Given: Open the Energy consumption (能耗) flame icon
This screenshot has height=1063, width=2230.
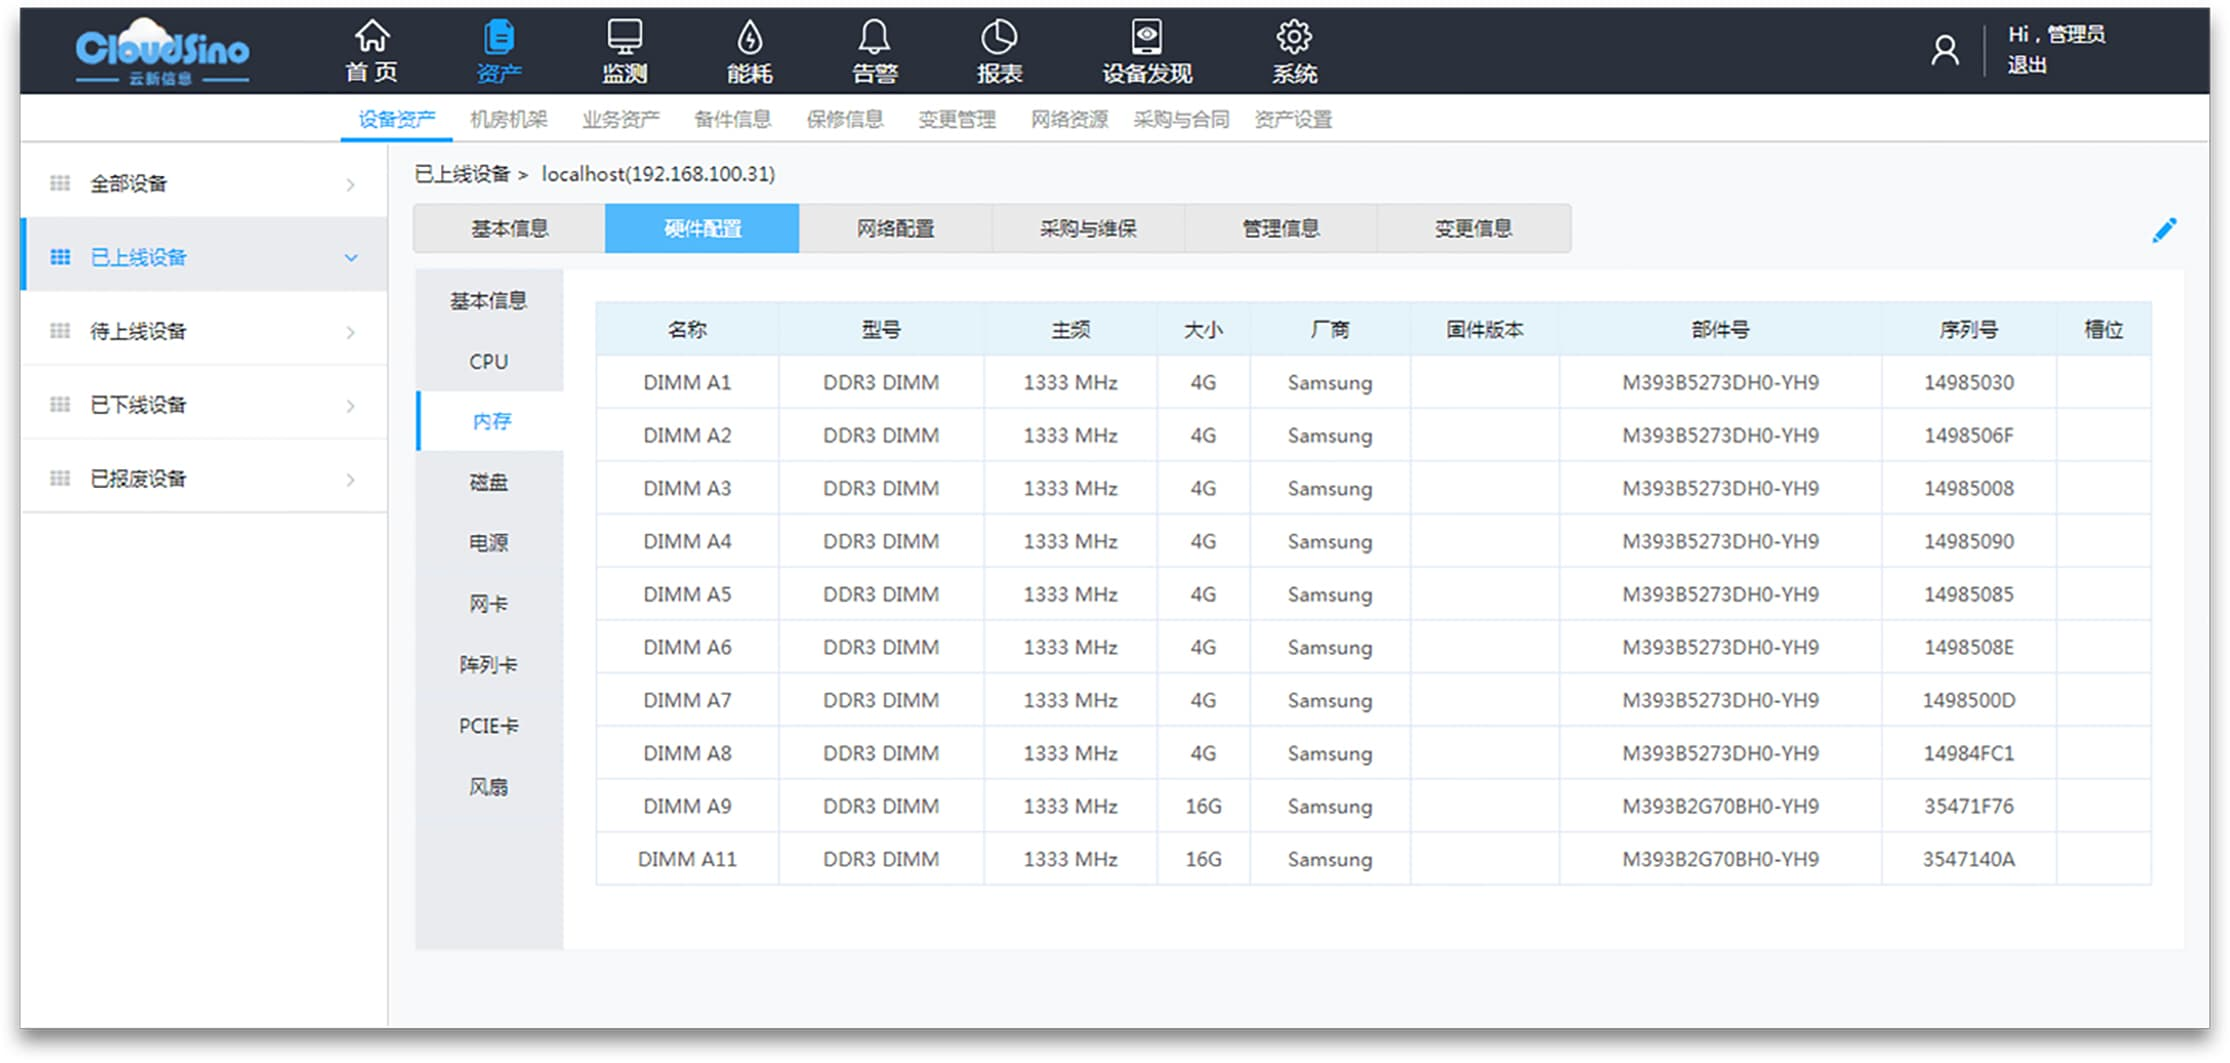Looking at the screenshot, I should pos(749,38).
